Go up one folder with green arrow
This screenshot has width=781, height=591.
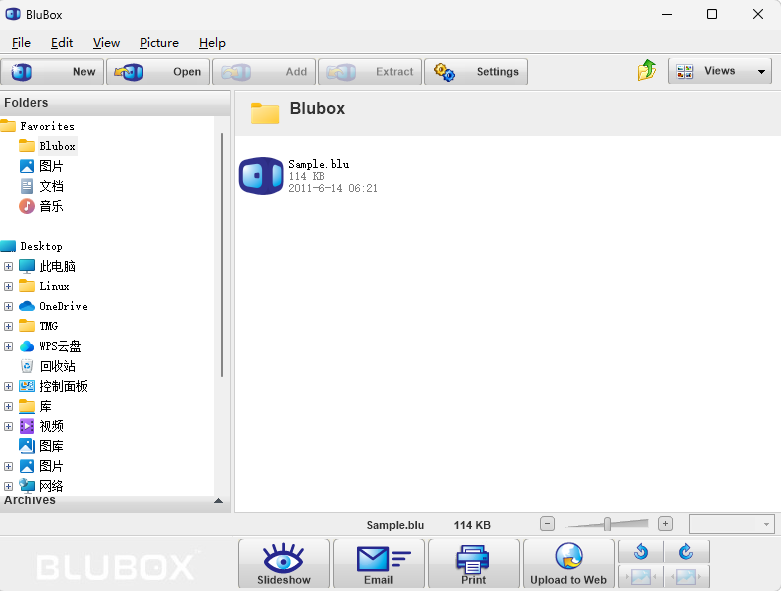647,71
